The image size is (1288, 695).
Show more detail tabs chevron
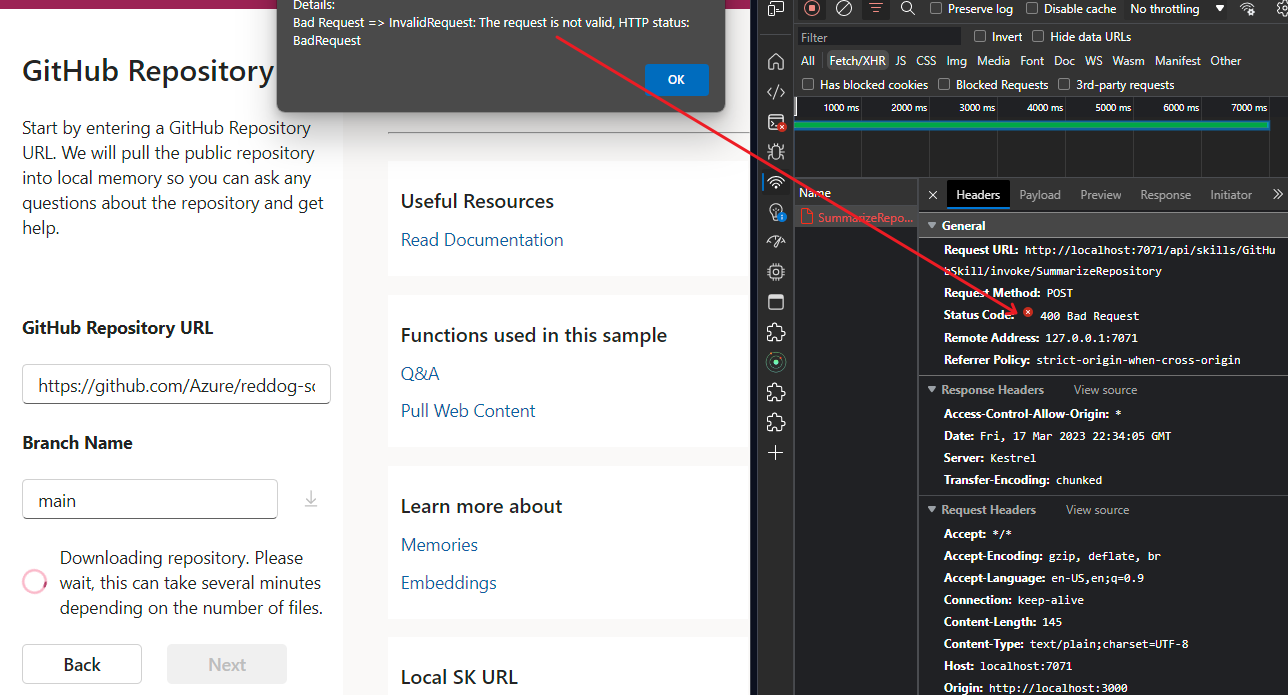[x=1276, y=195]
